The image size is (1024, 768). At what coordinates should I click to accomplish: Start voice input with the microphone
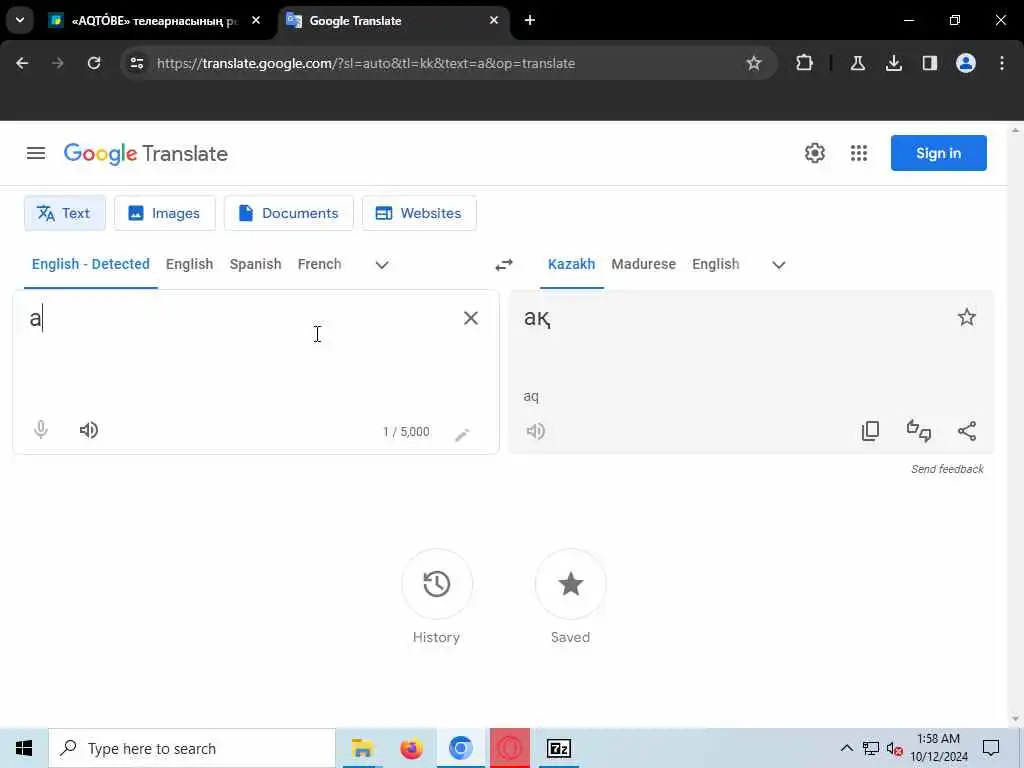pyautogui.click(x=40, y=430)
